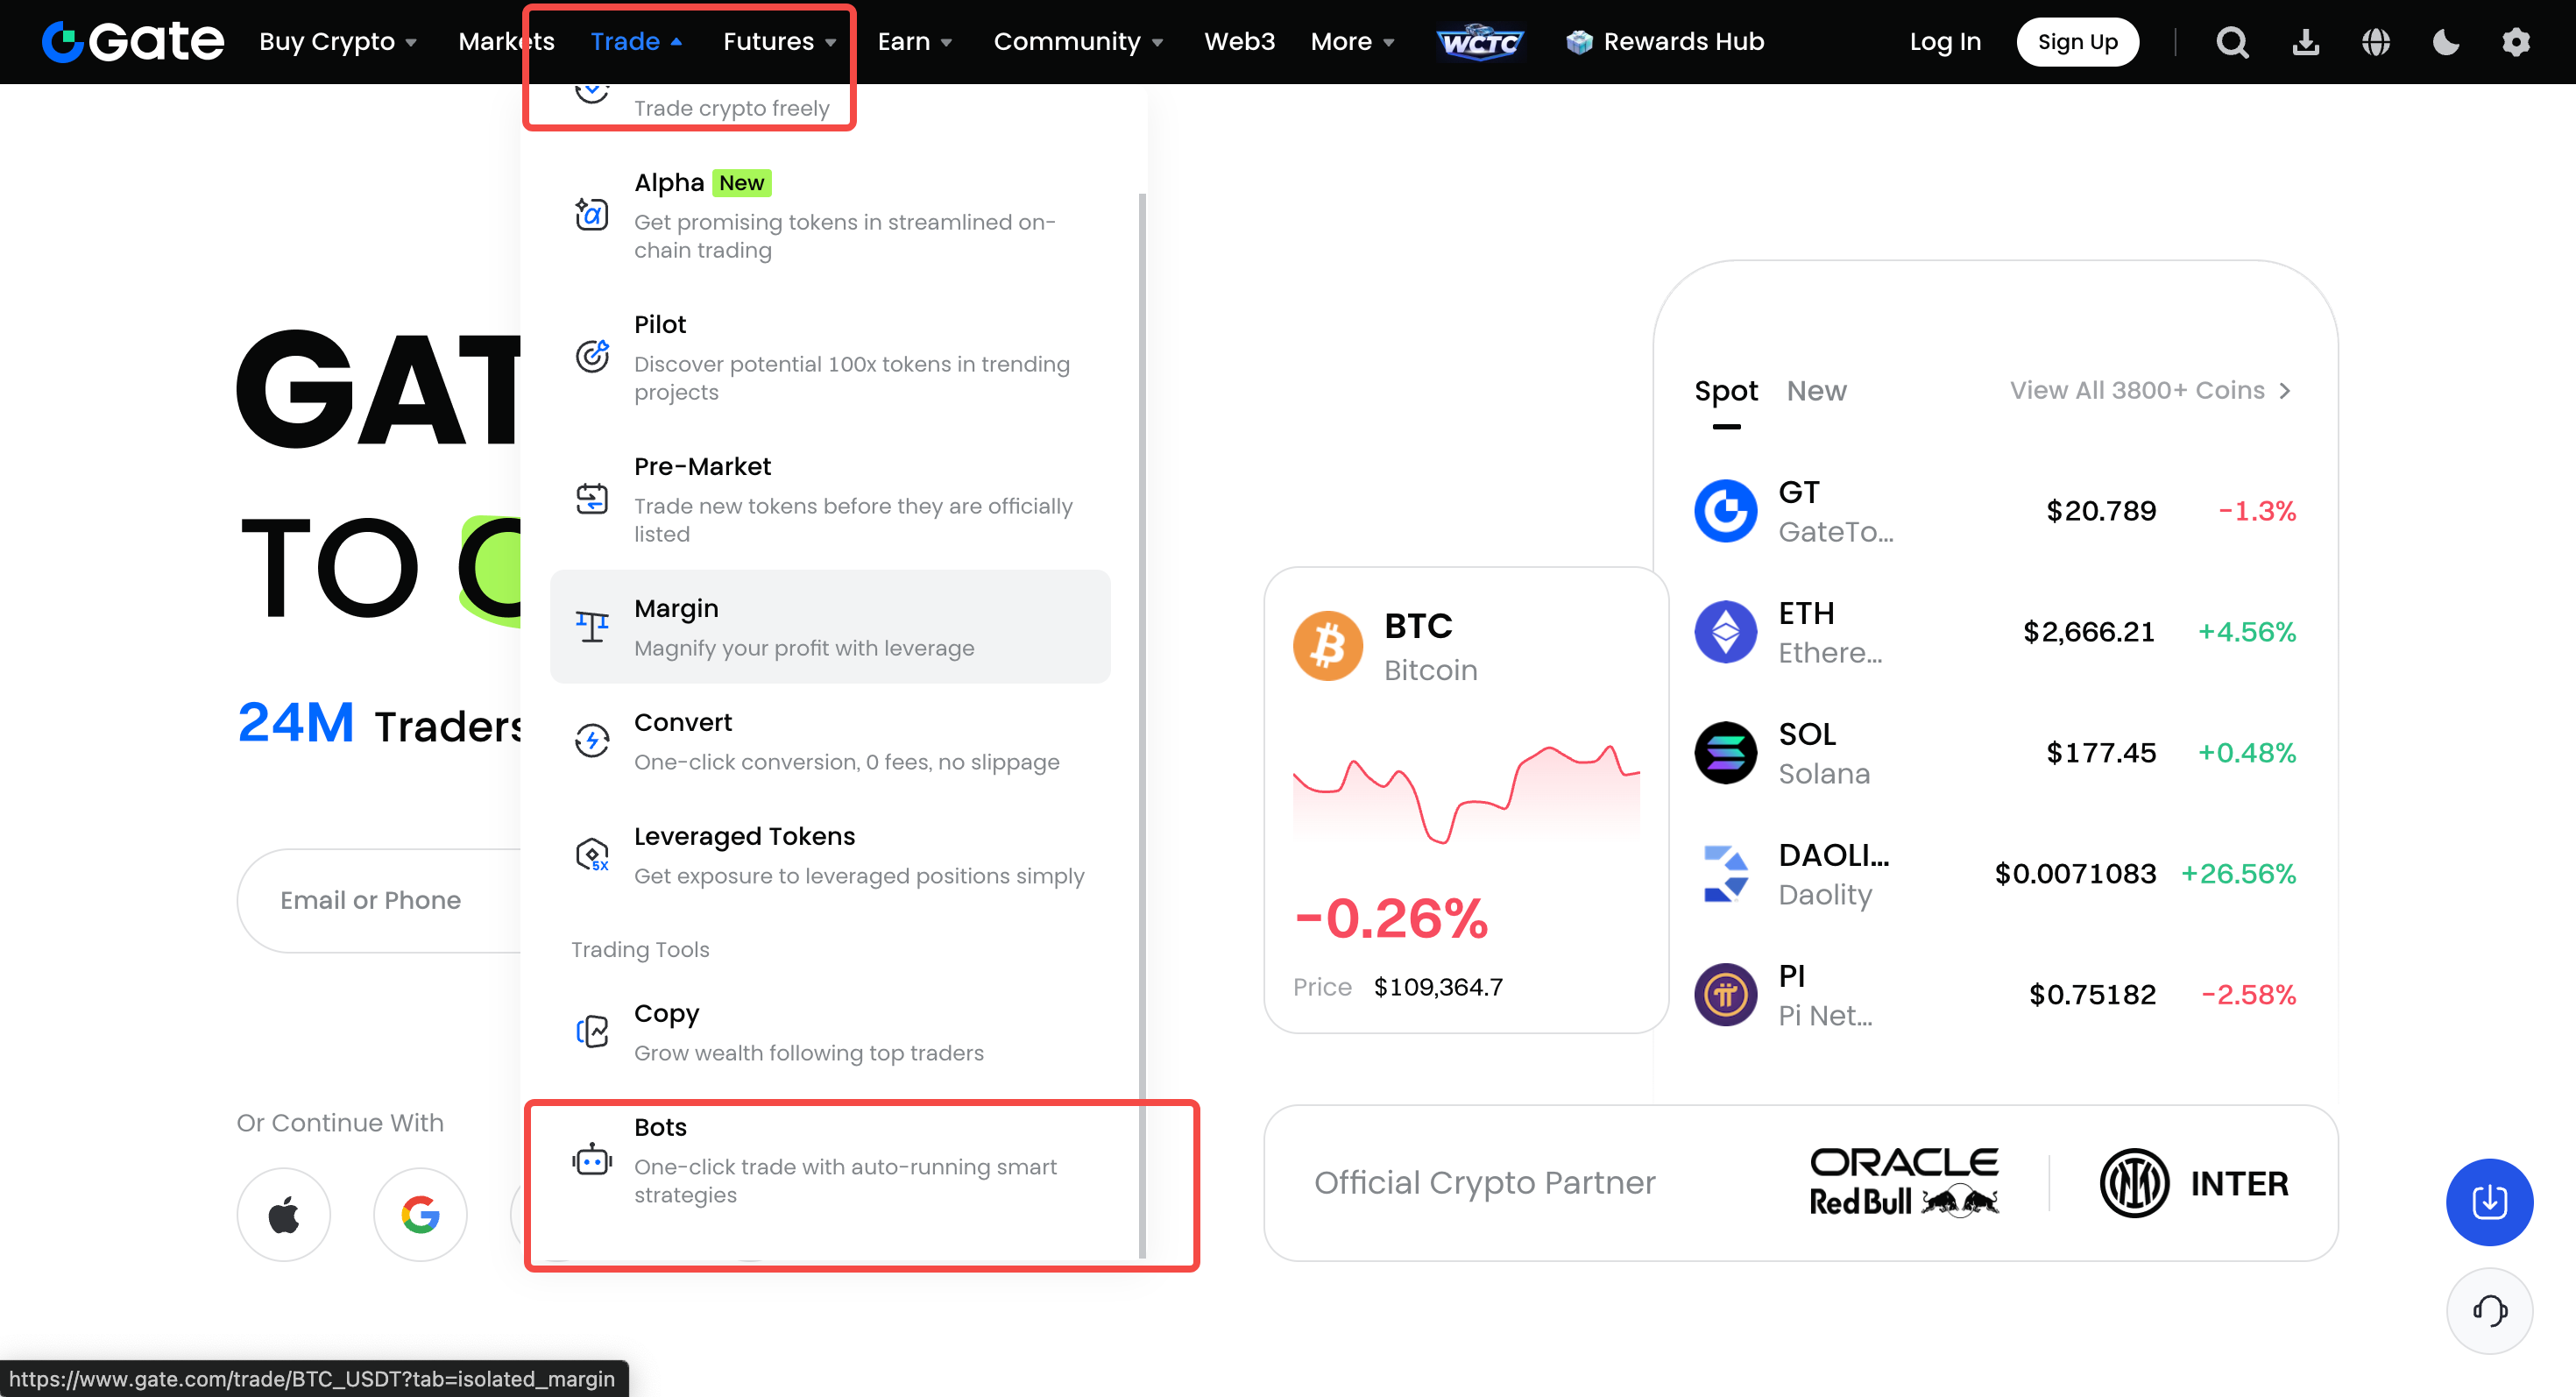Sign in with the Google icon
Screen dimensions: 2576x1397
tap(420, 1214)
